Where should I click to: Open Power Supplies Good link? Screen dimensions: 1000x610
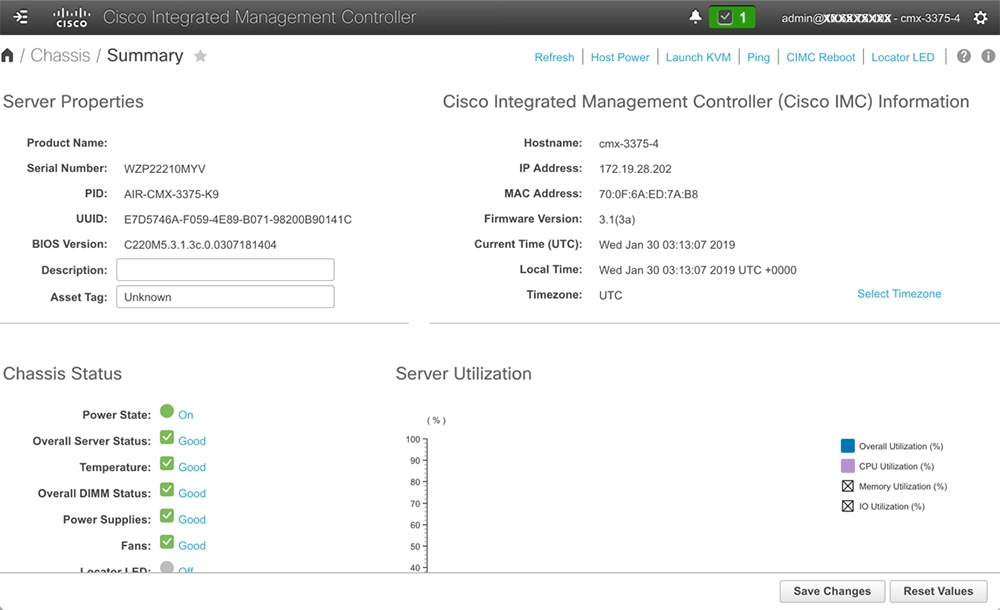pyautogui.click(x=192, y=519)
